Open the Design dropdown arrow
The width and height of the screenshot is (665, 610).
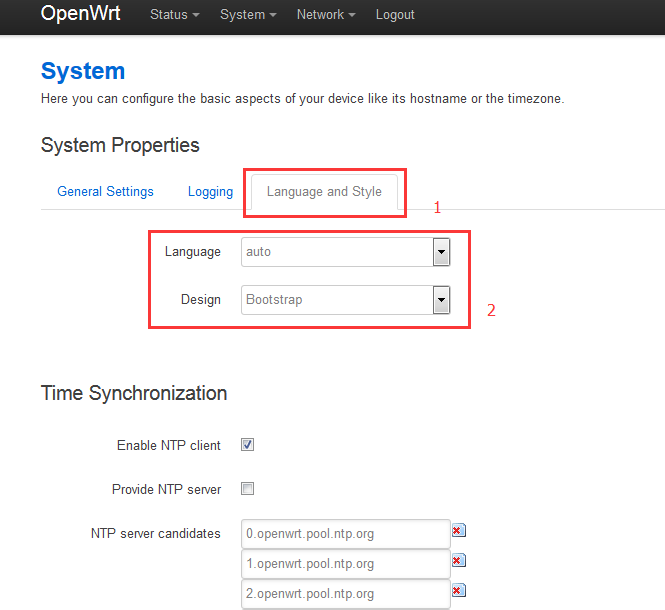(441, 300)
